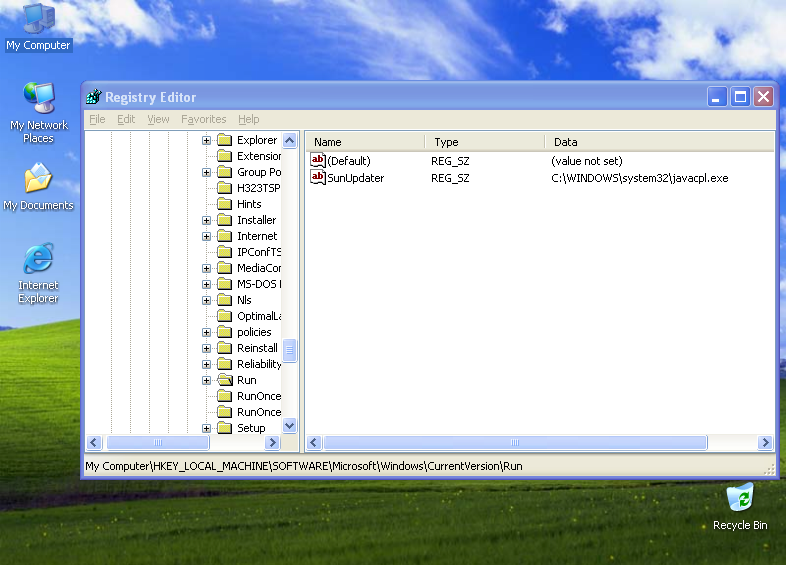
Task: Open the File menu
Action: click(97, 119)
